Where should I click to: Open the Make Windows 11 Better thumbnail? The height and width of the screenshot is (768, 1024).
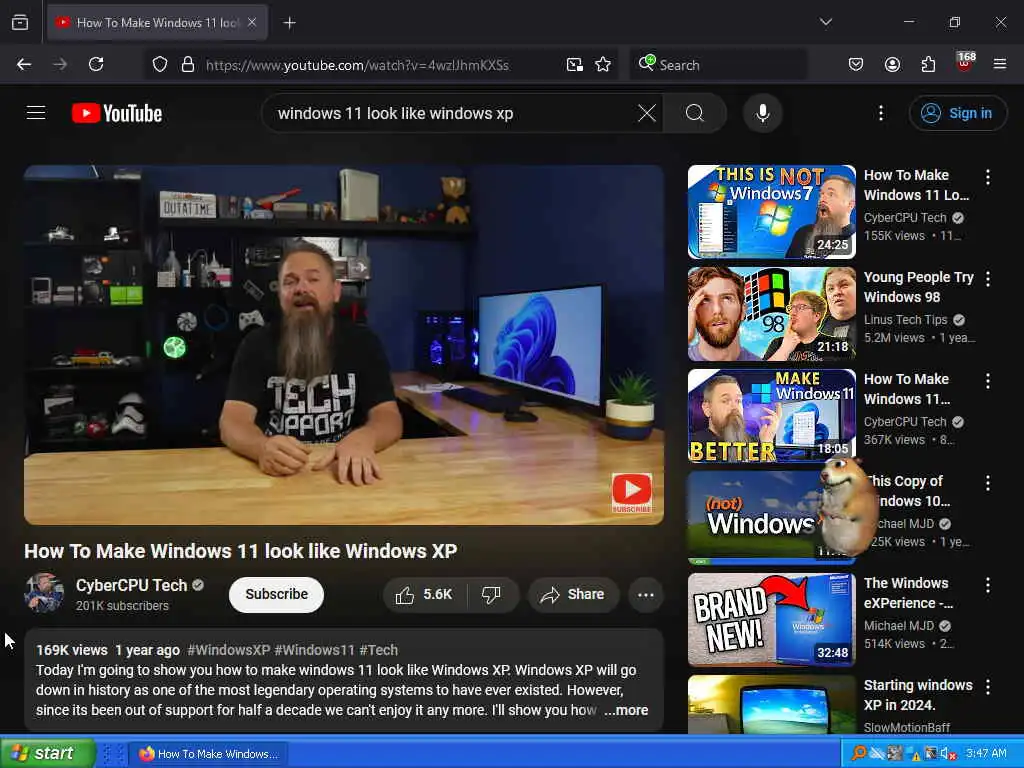[771, 416]
